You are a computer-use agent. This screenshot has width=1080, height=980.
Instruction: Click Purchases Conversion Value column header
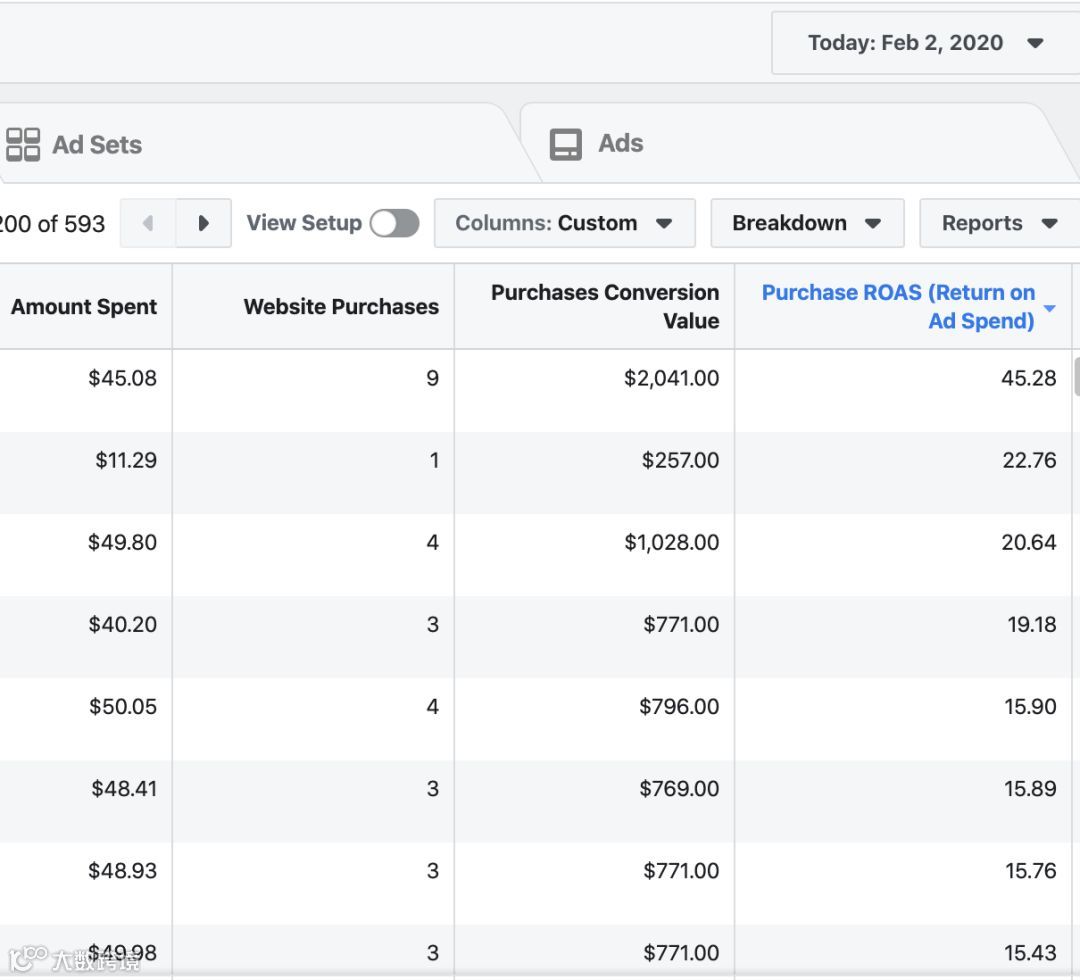604,306
